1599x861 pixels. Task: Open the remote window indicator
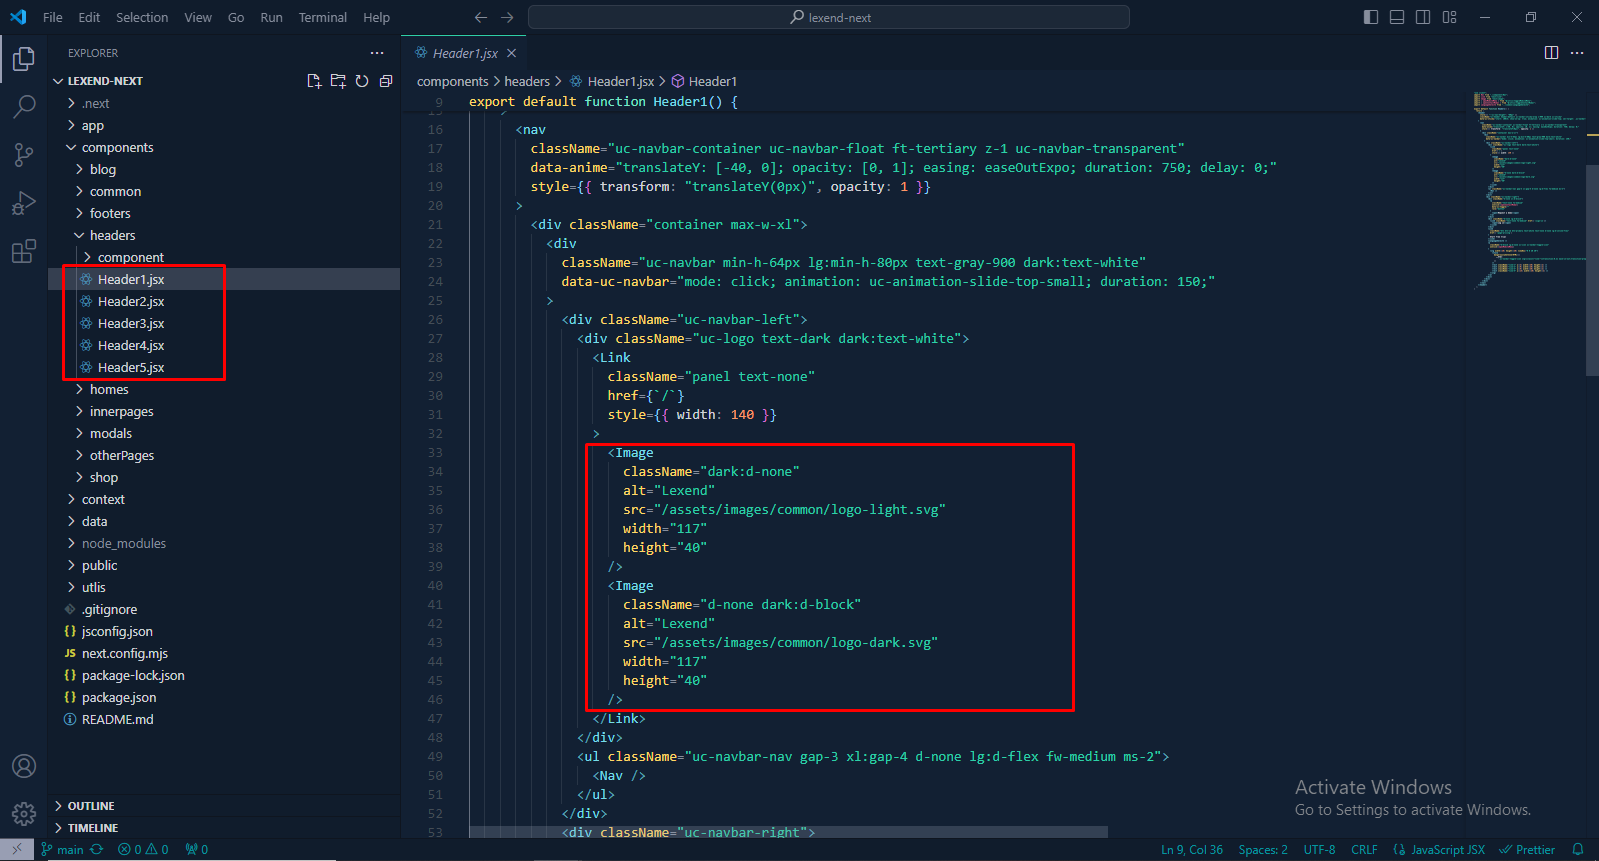click(x=17, y=849)
